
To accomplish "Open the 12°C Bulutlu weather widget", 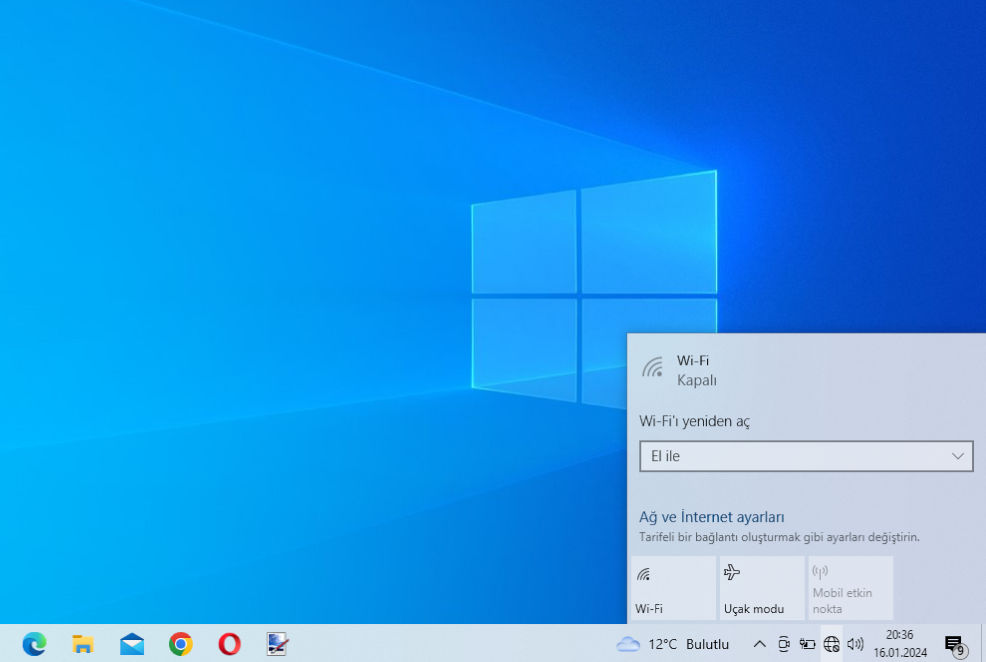I will [673, 644].
